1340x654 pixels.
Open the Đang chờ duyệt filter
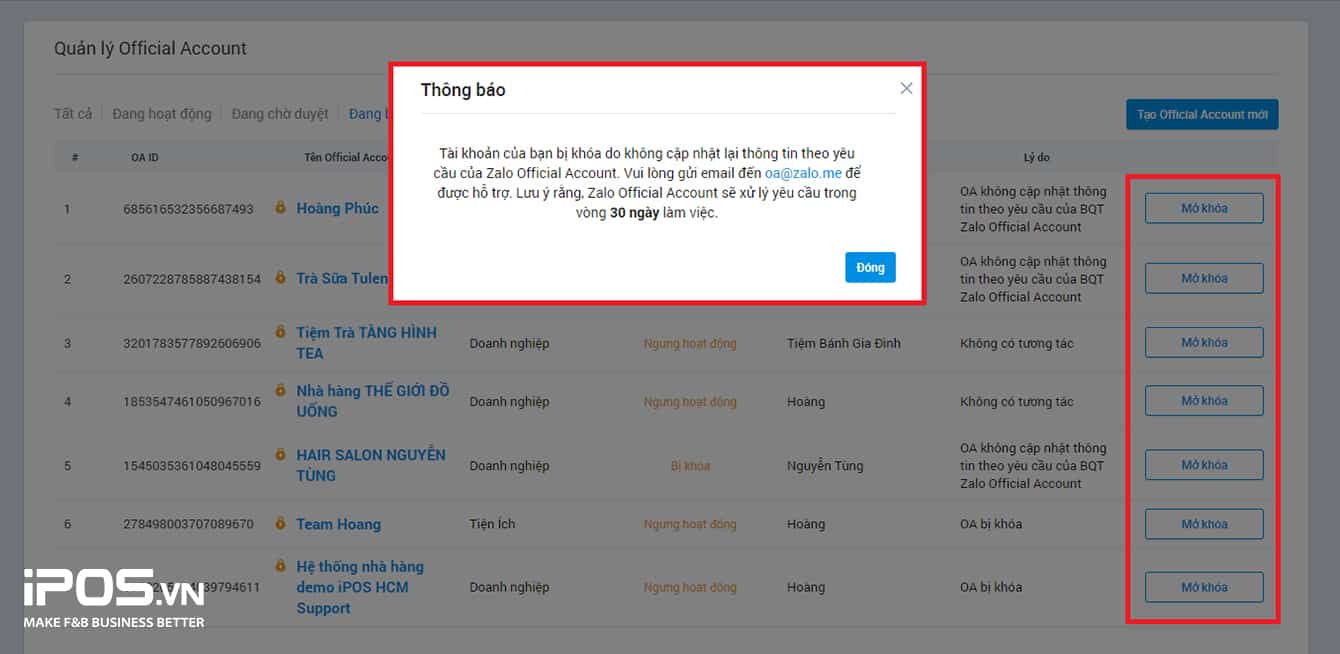coord(279,113)
